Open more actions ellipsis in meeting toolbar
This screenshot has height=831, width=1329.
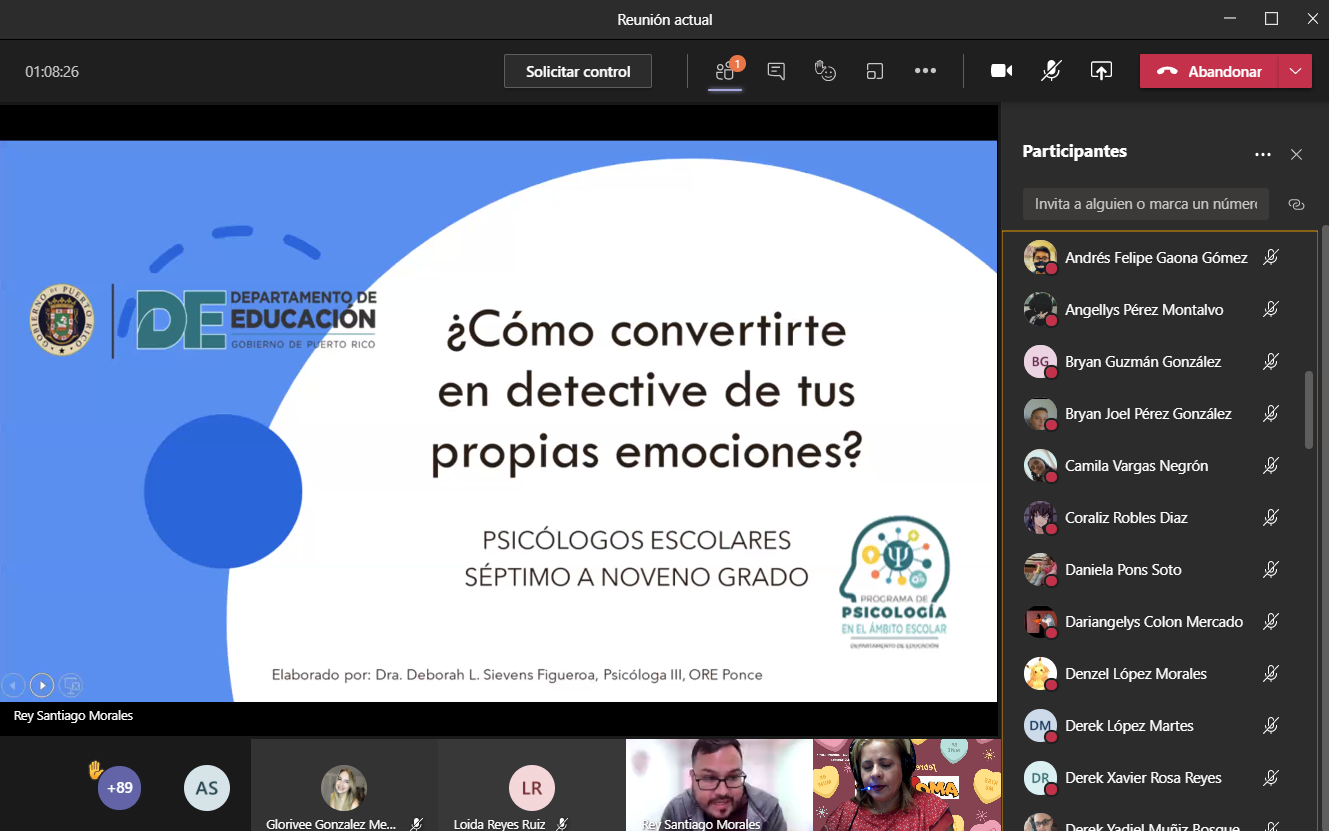925,71
